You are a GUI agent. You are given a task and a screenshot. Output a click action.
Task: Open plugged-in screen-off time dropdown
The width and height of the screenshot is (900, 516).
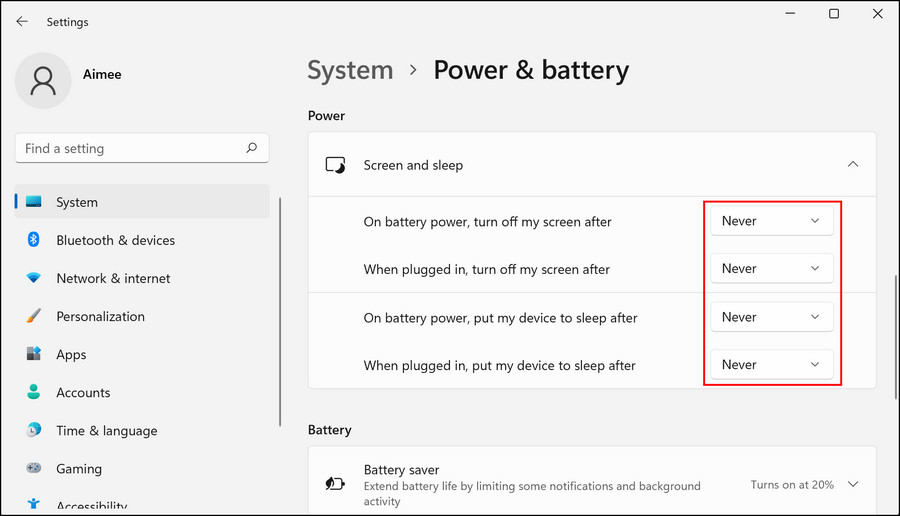[x=771, y=269]
